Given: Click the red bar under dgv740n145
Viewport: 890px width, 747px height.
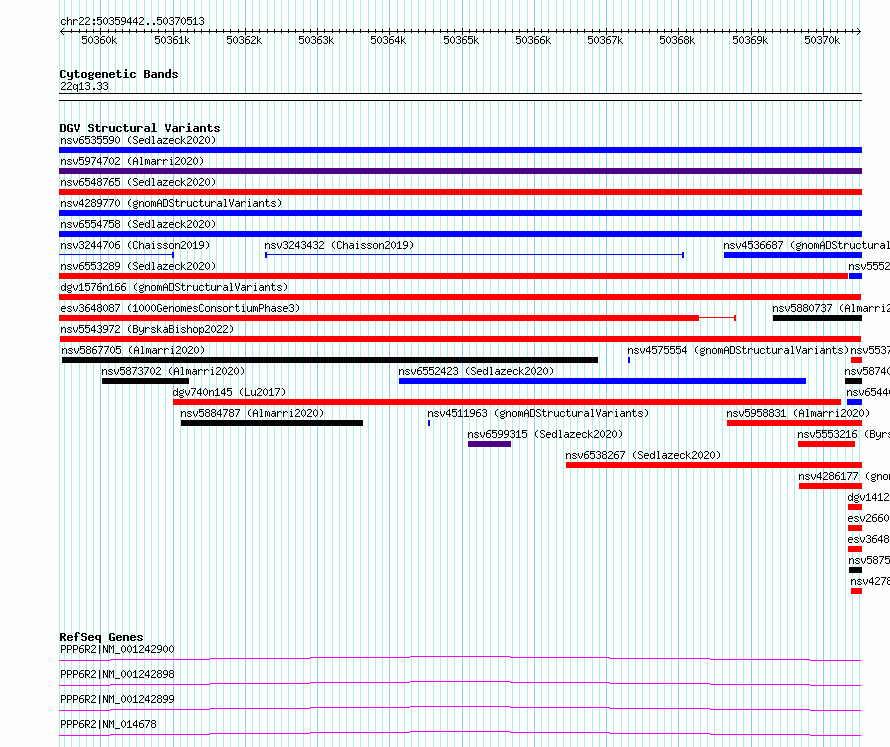Looking at the screenshot, I should 507,402.
